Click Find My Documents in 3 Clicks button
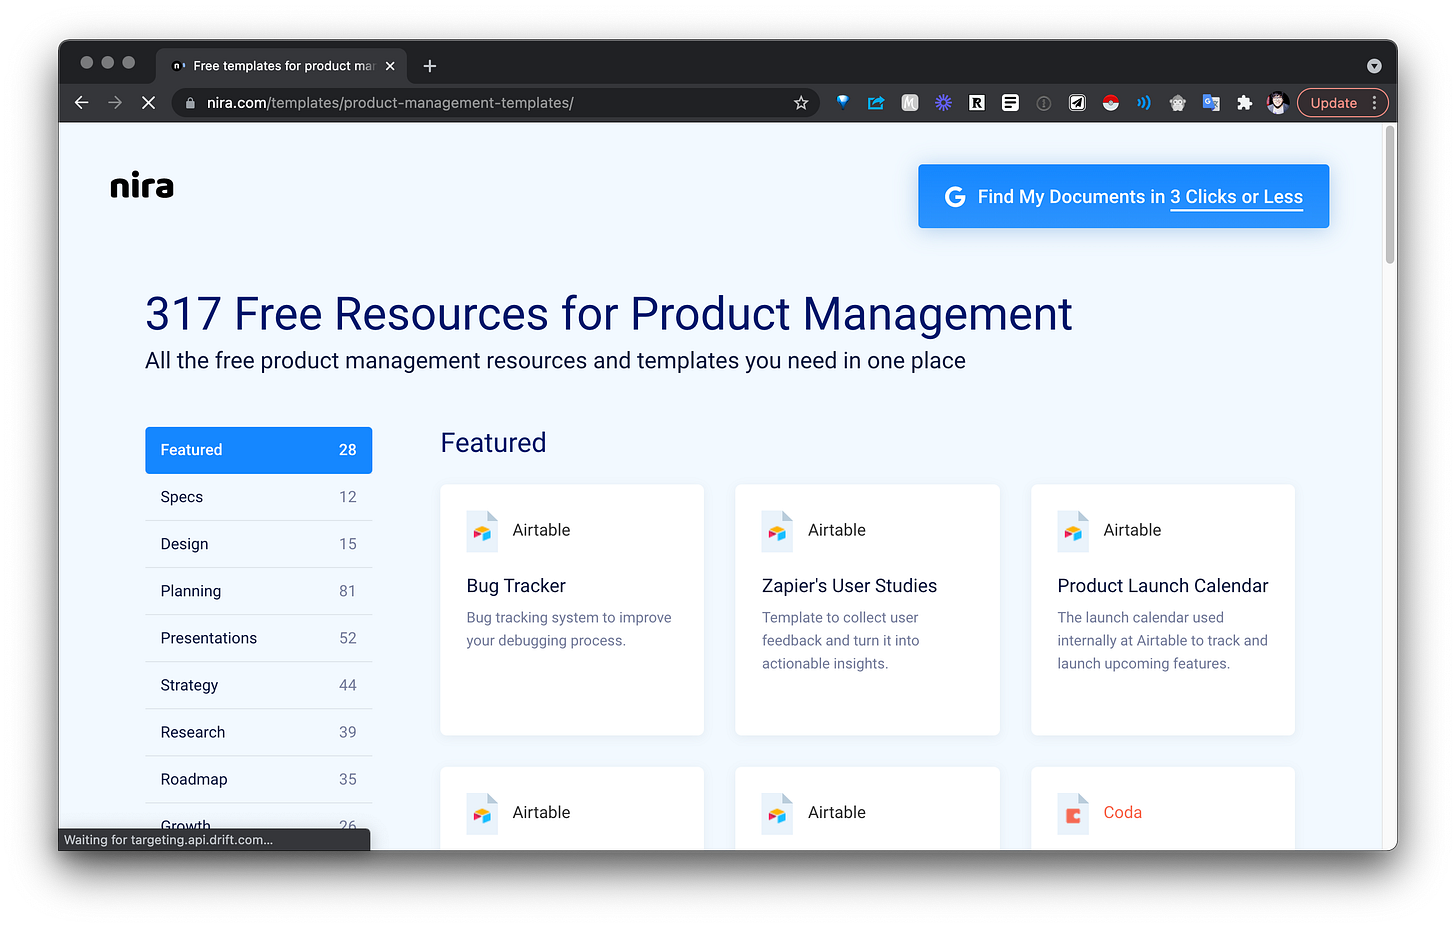 click(x=1123, y=196)
